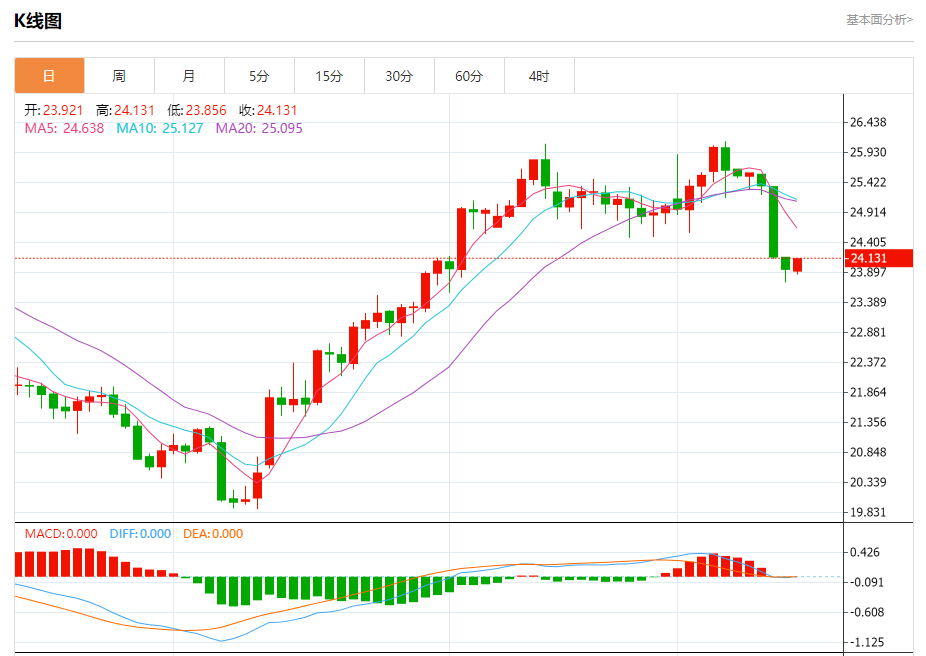Select the 日 daily chart tab

pos(50,76)
